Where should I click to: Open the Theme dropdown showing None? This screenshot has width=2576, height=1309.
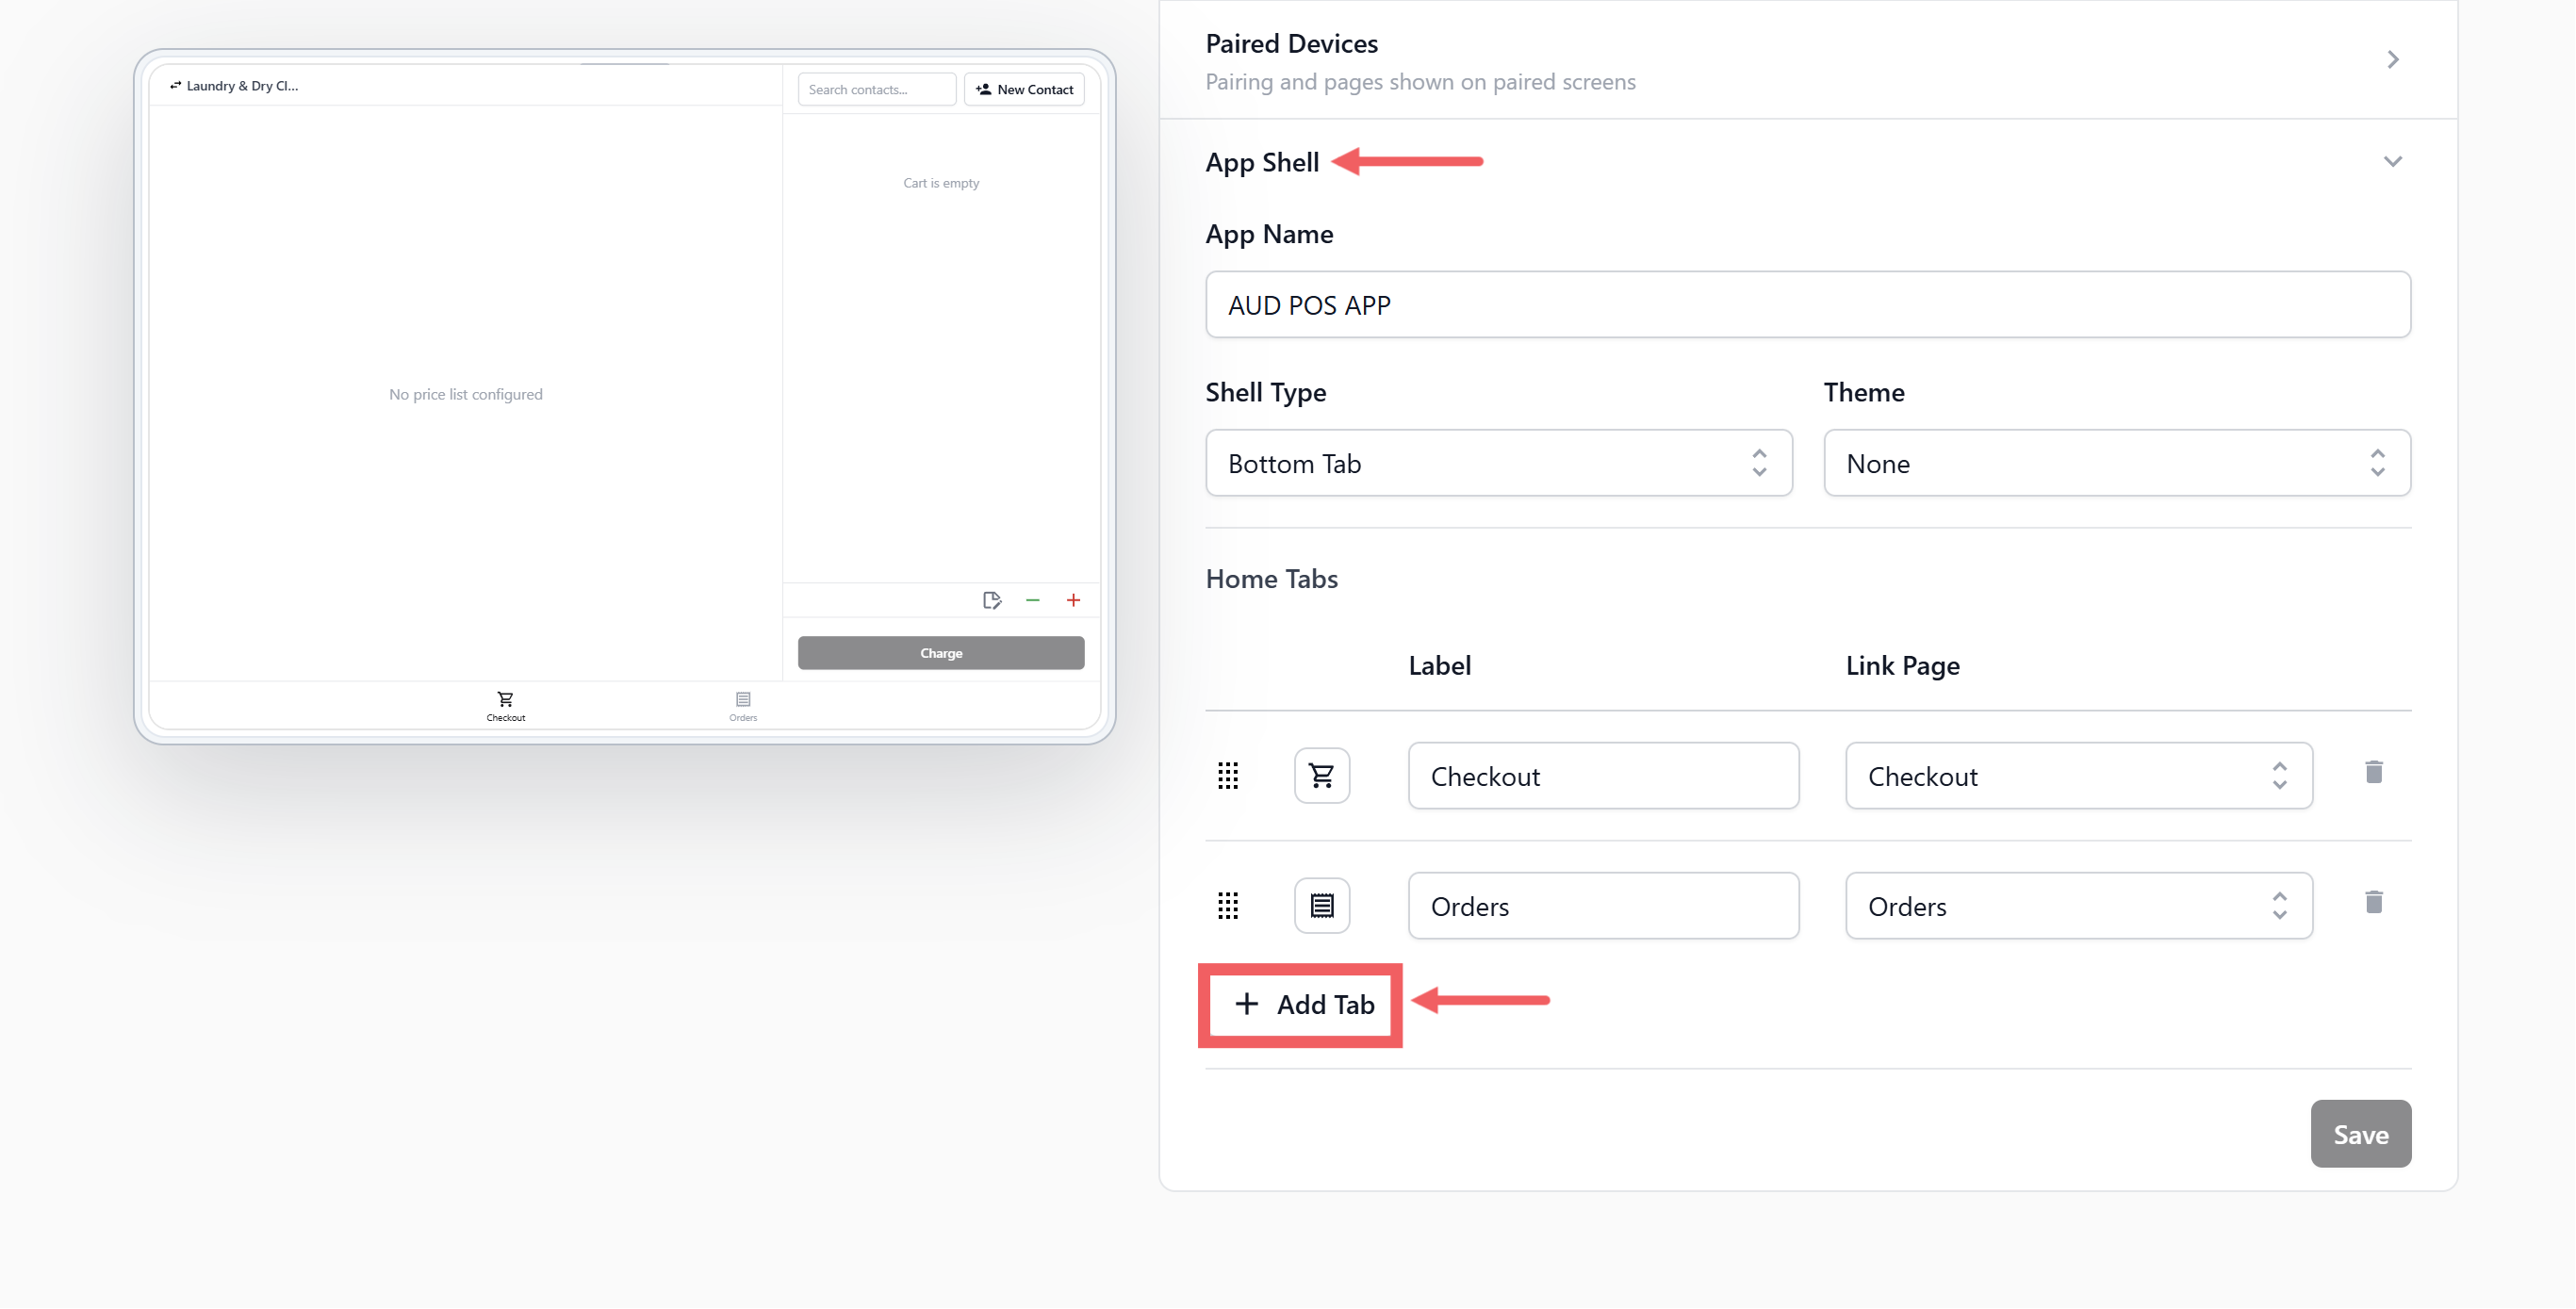tap(2117, 463)
